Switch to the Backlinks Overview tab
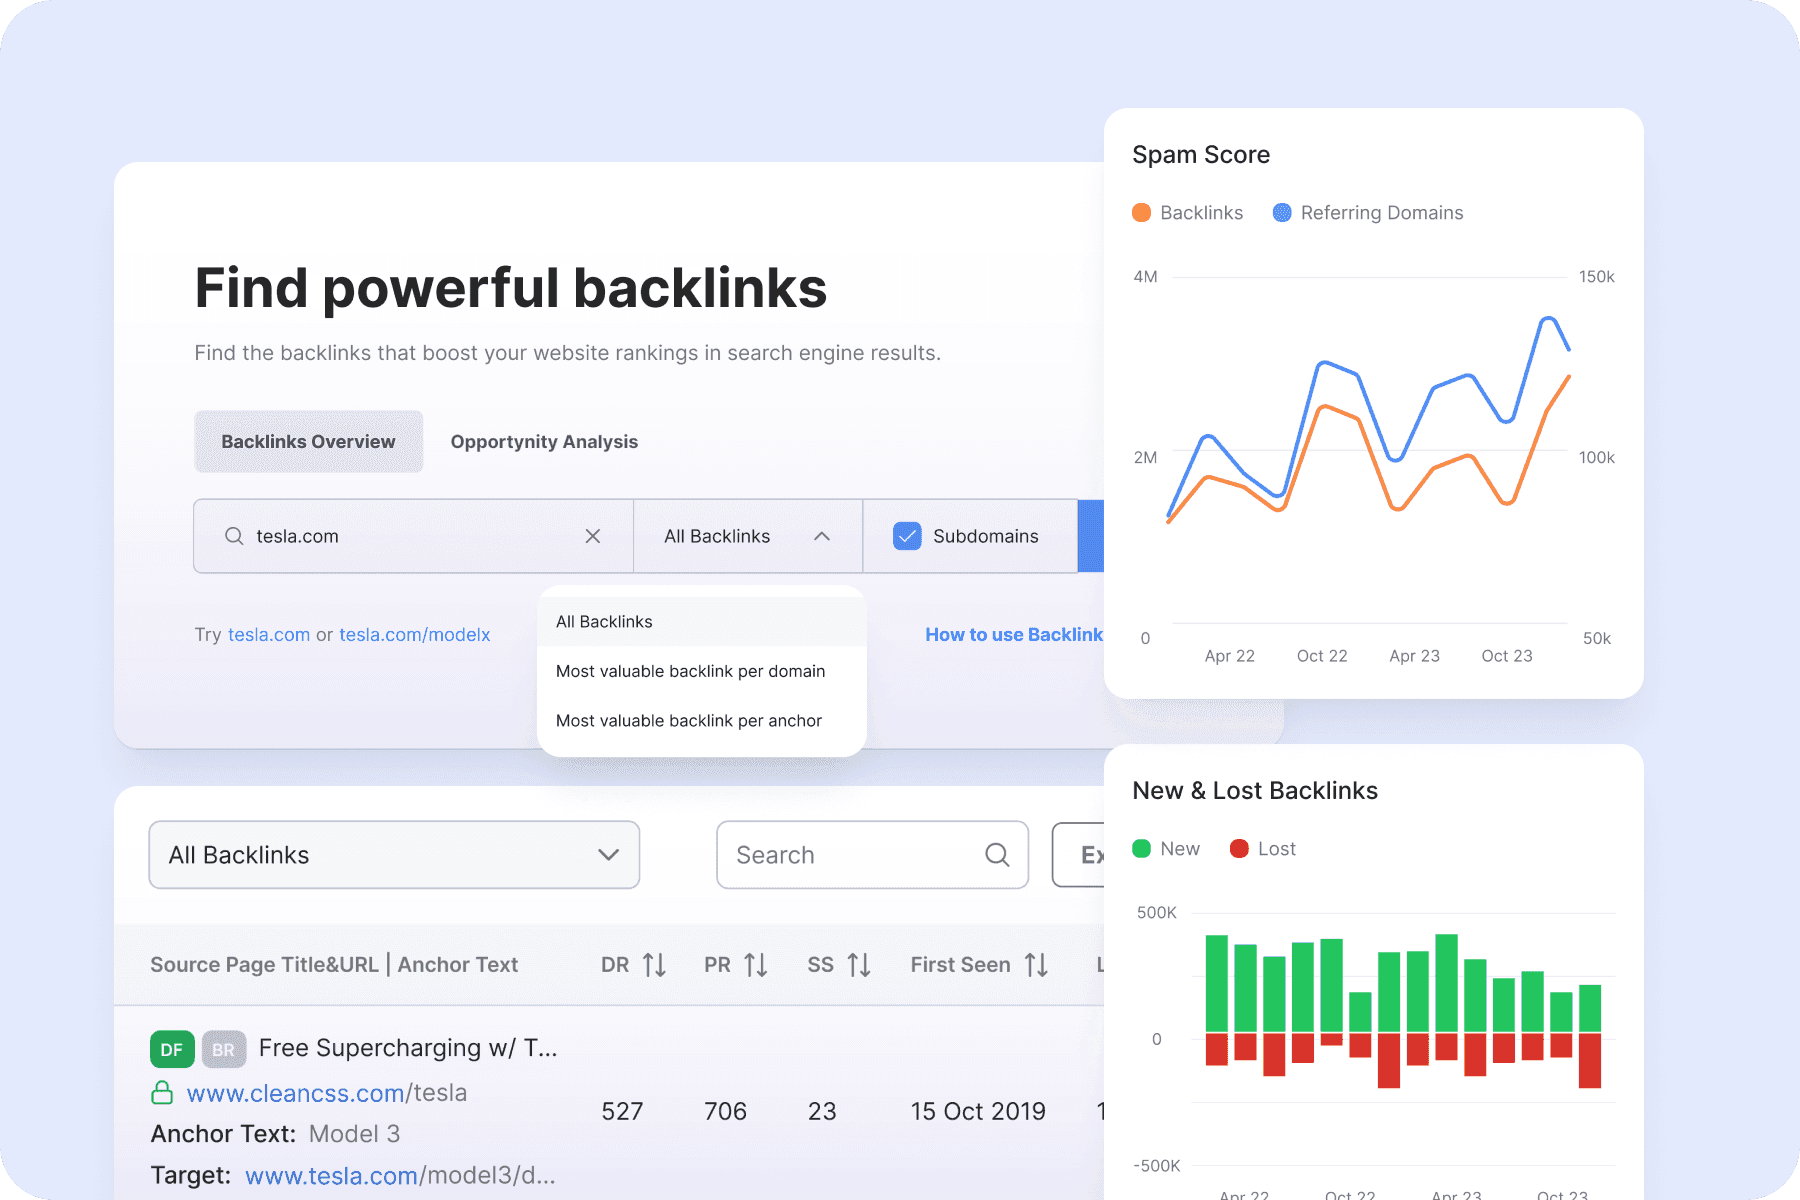The width and height of the screenshot is (1800, 1200). (x=308, y=441)
